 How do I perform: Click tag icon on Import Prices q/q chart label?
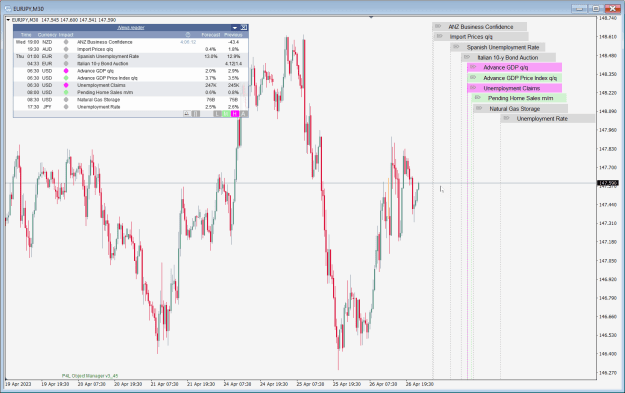pos(439,36)
